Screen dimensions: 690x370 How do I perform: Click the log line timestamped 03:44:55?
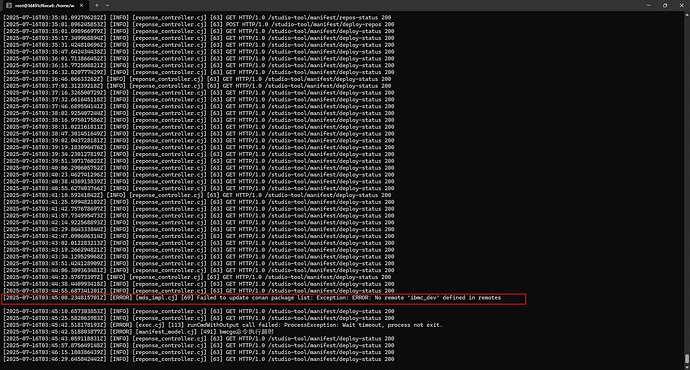click(198, 291)
